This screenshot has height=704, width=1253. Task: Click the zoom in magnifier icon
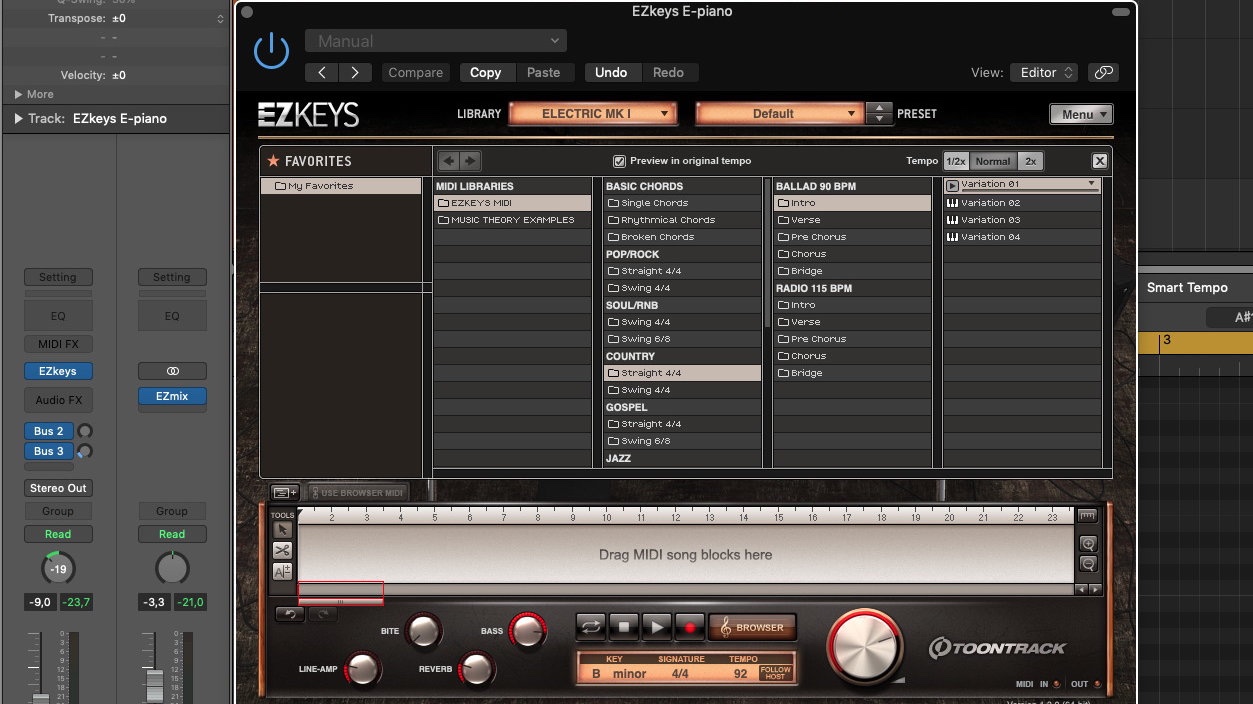(x=1088, y=543)
